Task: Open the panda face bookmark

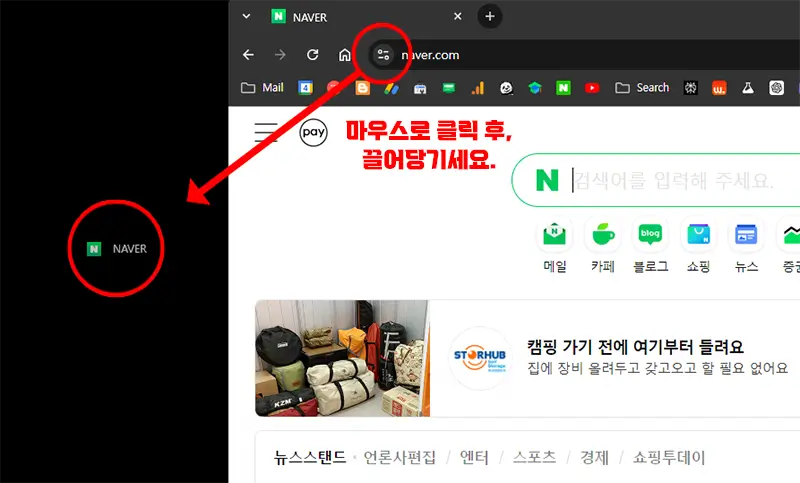Action: (506, 88)
